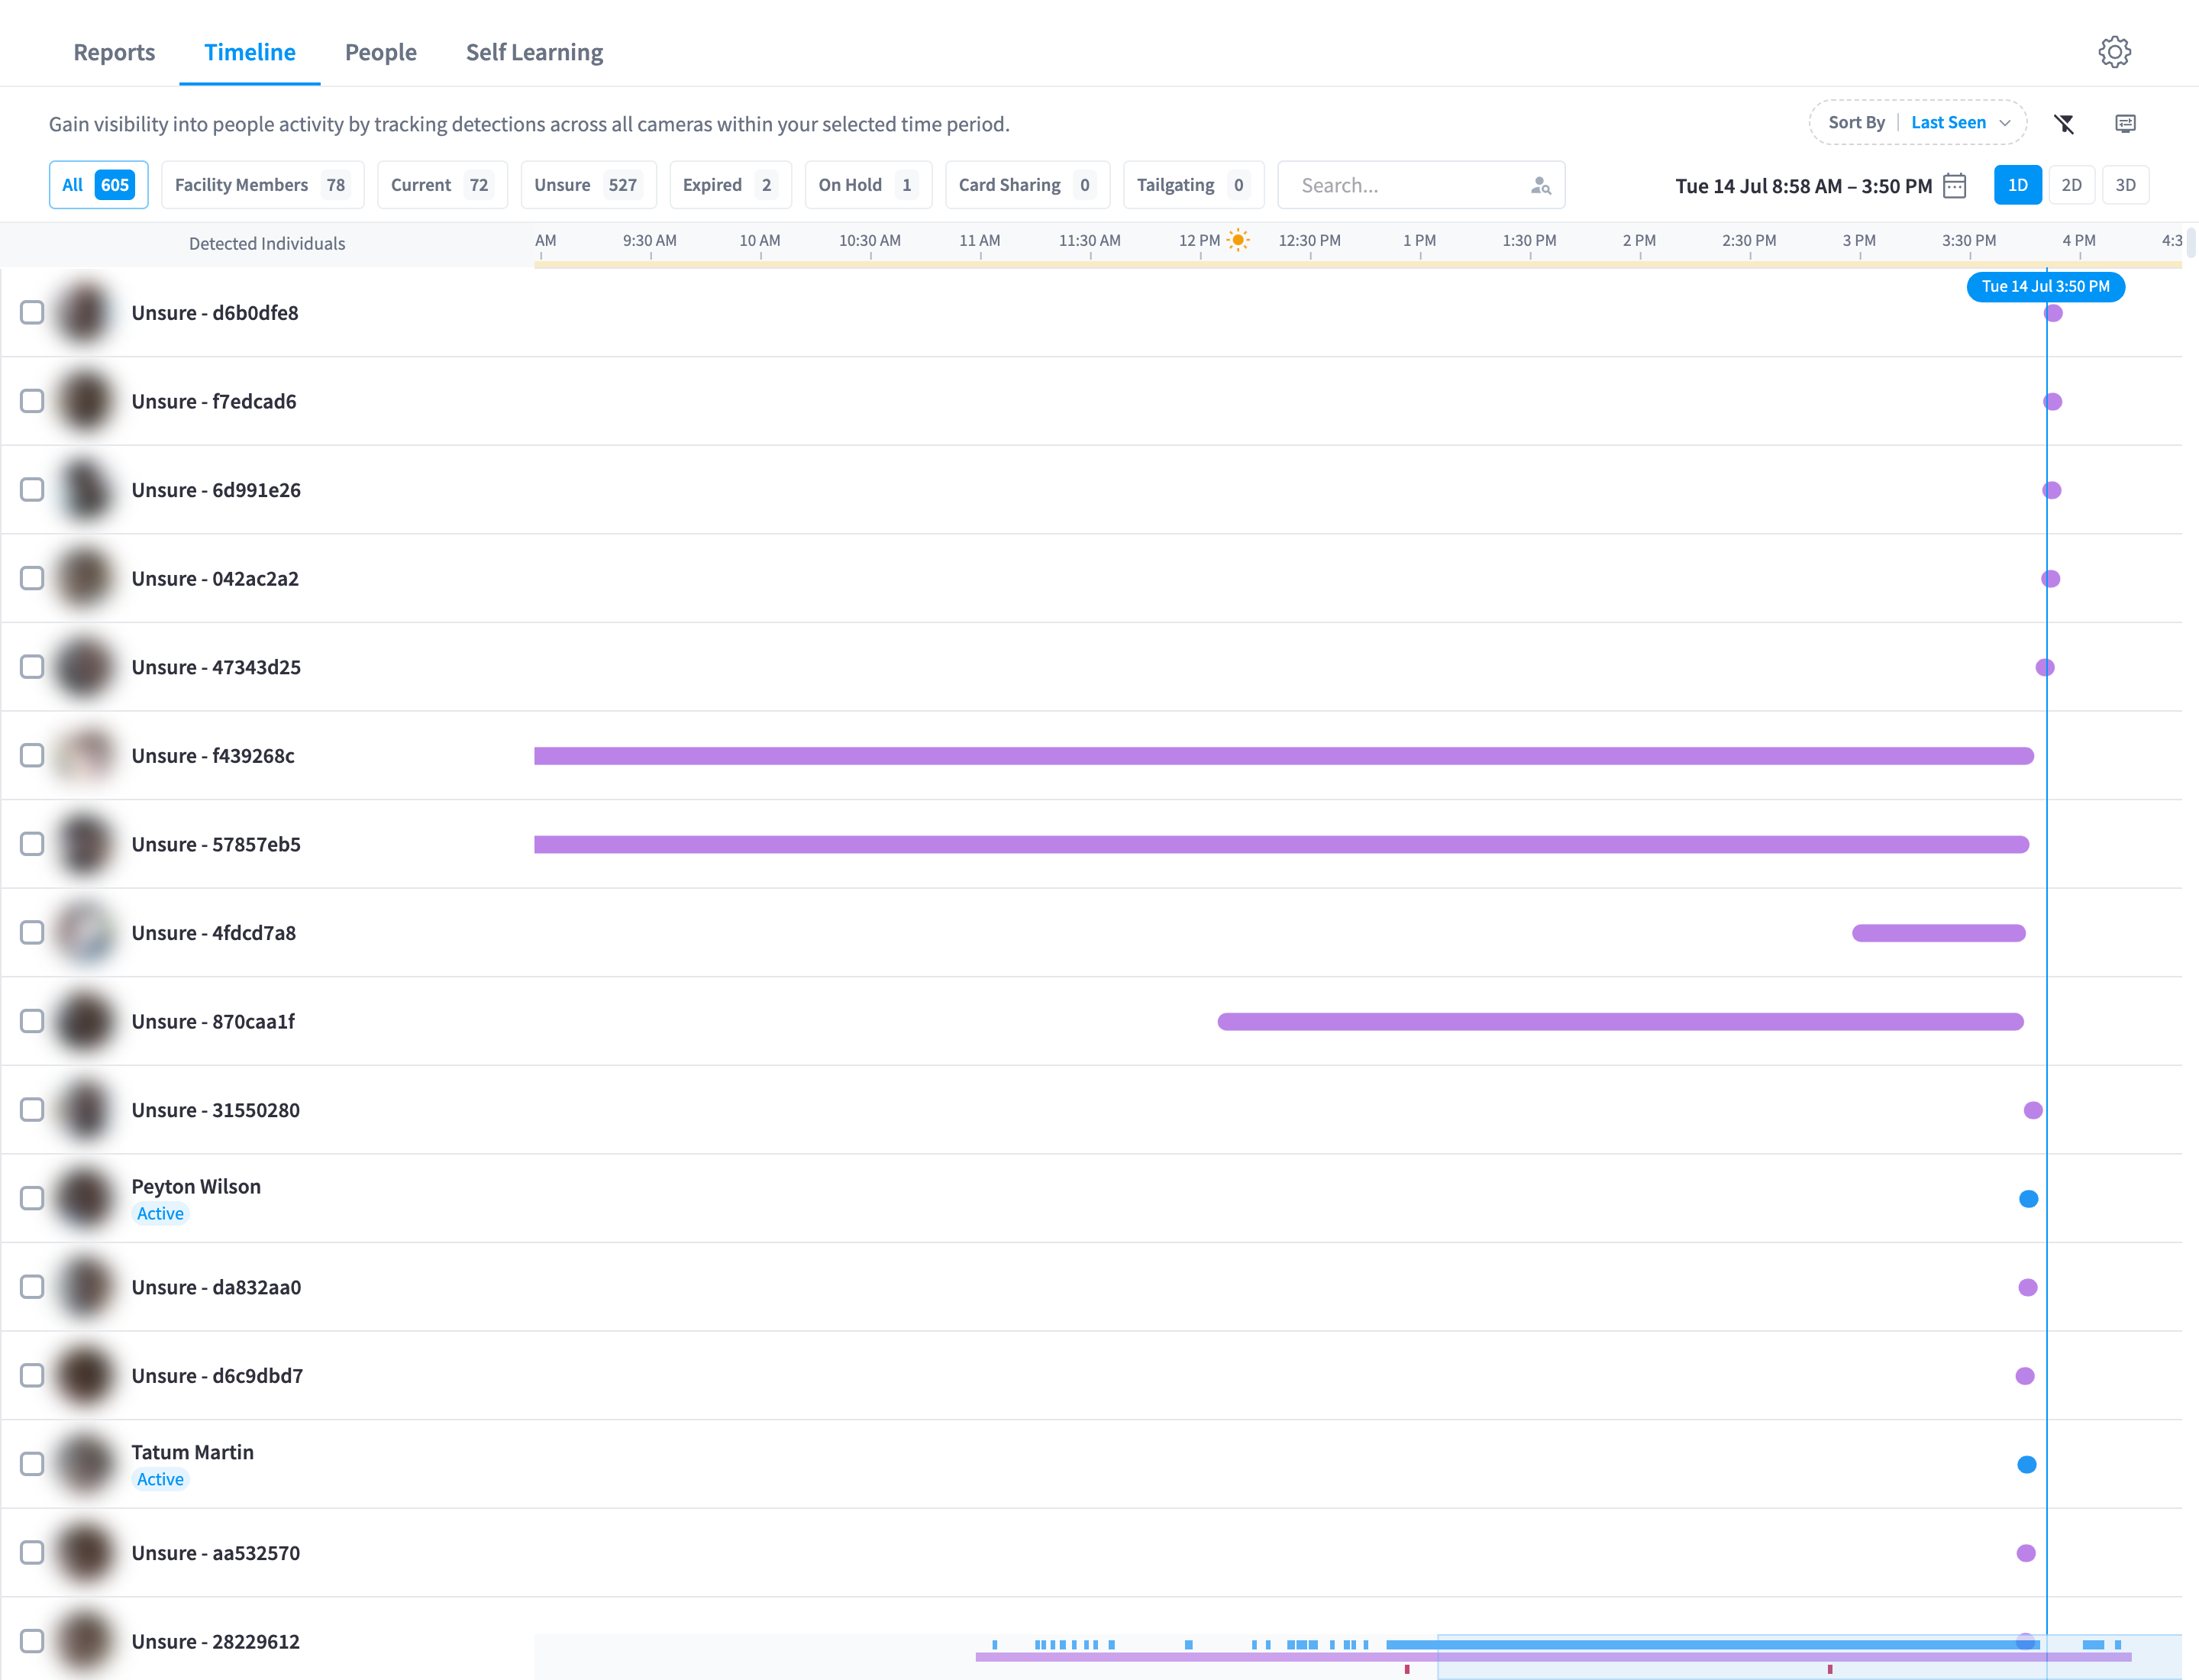Select the checkbox beside Peyton Wilson
This screenshot has height=1680, width=2199.
[32, 1198]
